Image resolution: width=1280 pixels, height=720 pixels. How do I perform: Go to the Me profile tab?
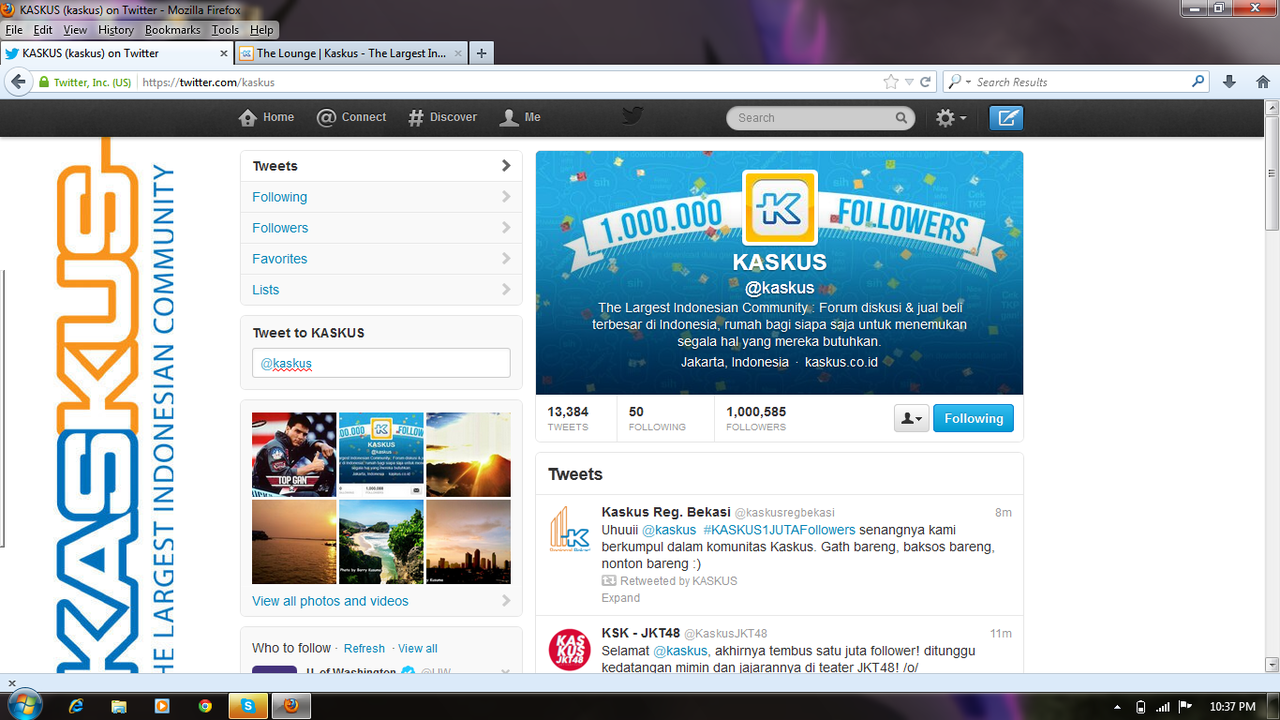click(x=520, y=118)
